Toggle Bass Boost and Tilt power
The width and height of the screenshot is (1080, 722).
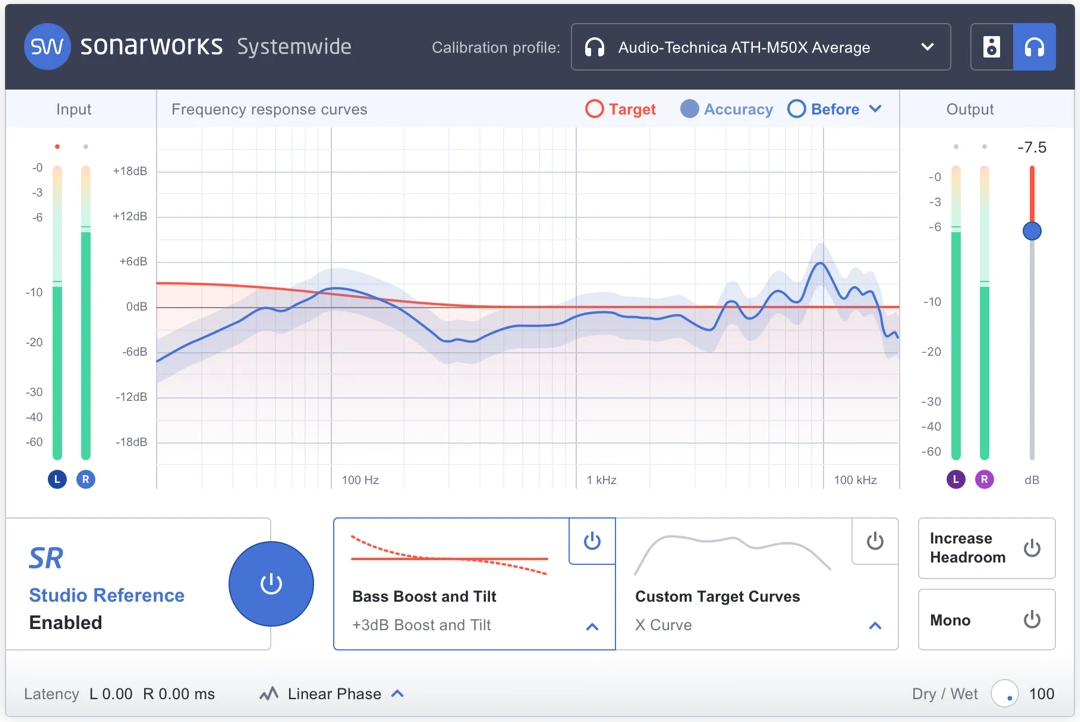click(x=592, y=541)
